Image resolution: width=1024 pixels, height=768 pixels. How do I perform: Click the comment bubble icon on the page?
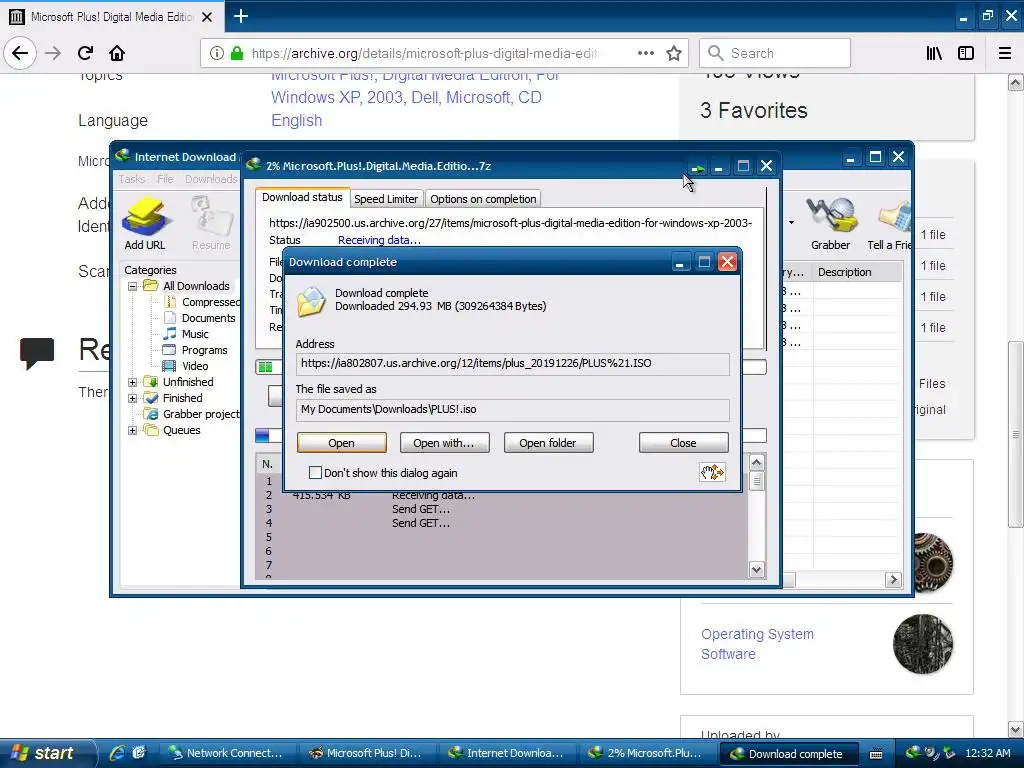tap(37, 353)
